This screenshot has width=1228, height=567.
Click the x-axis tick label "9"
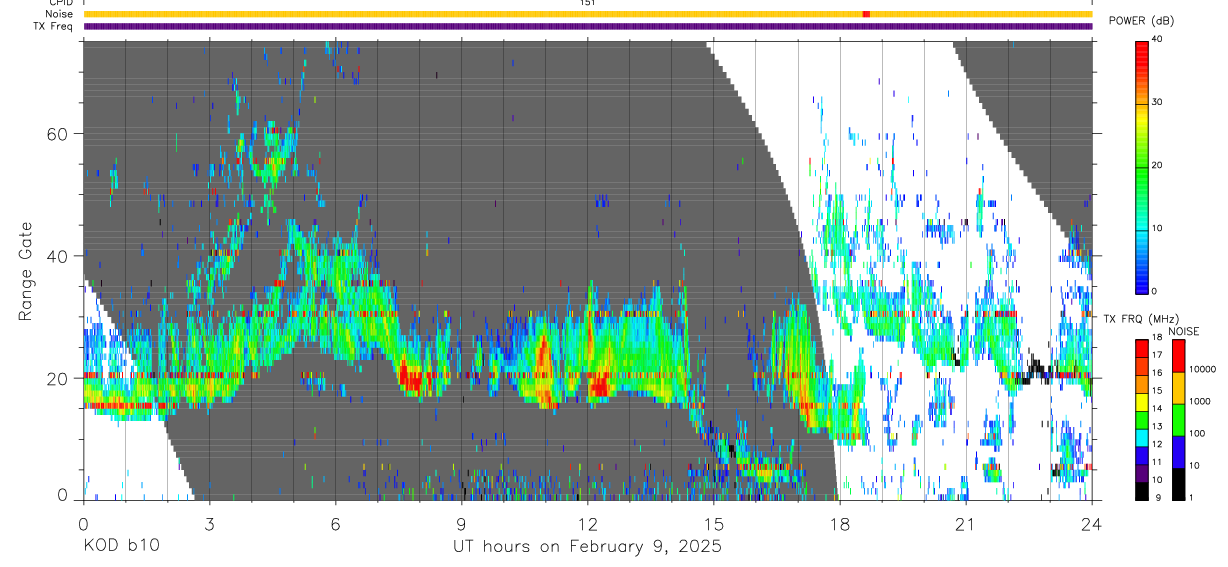pyautogui.click(x=461, y=523)
